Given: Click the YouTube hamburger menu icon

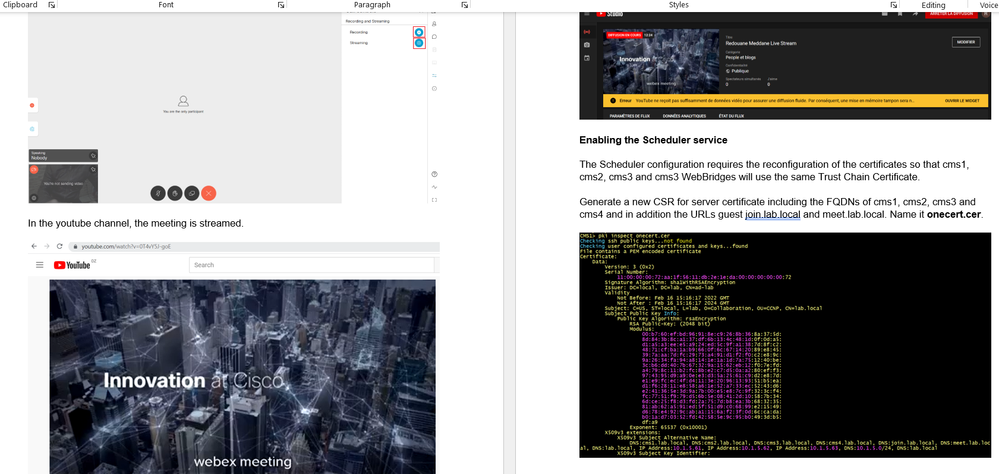Looking at the screenshot, I should click(40, 265).
